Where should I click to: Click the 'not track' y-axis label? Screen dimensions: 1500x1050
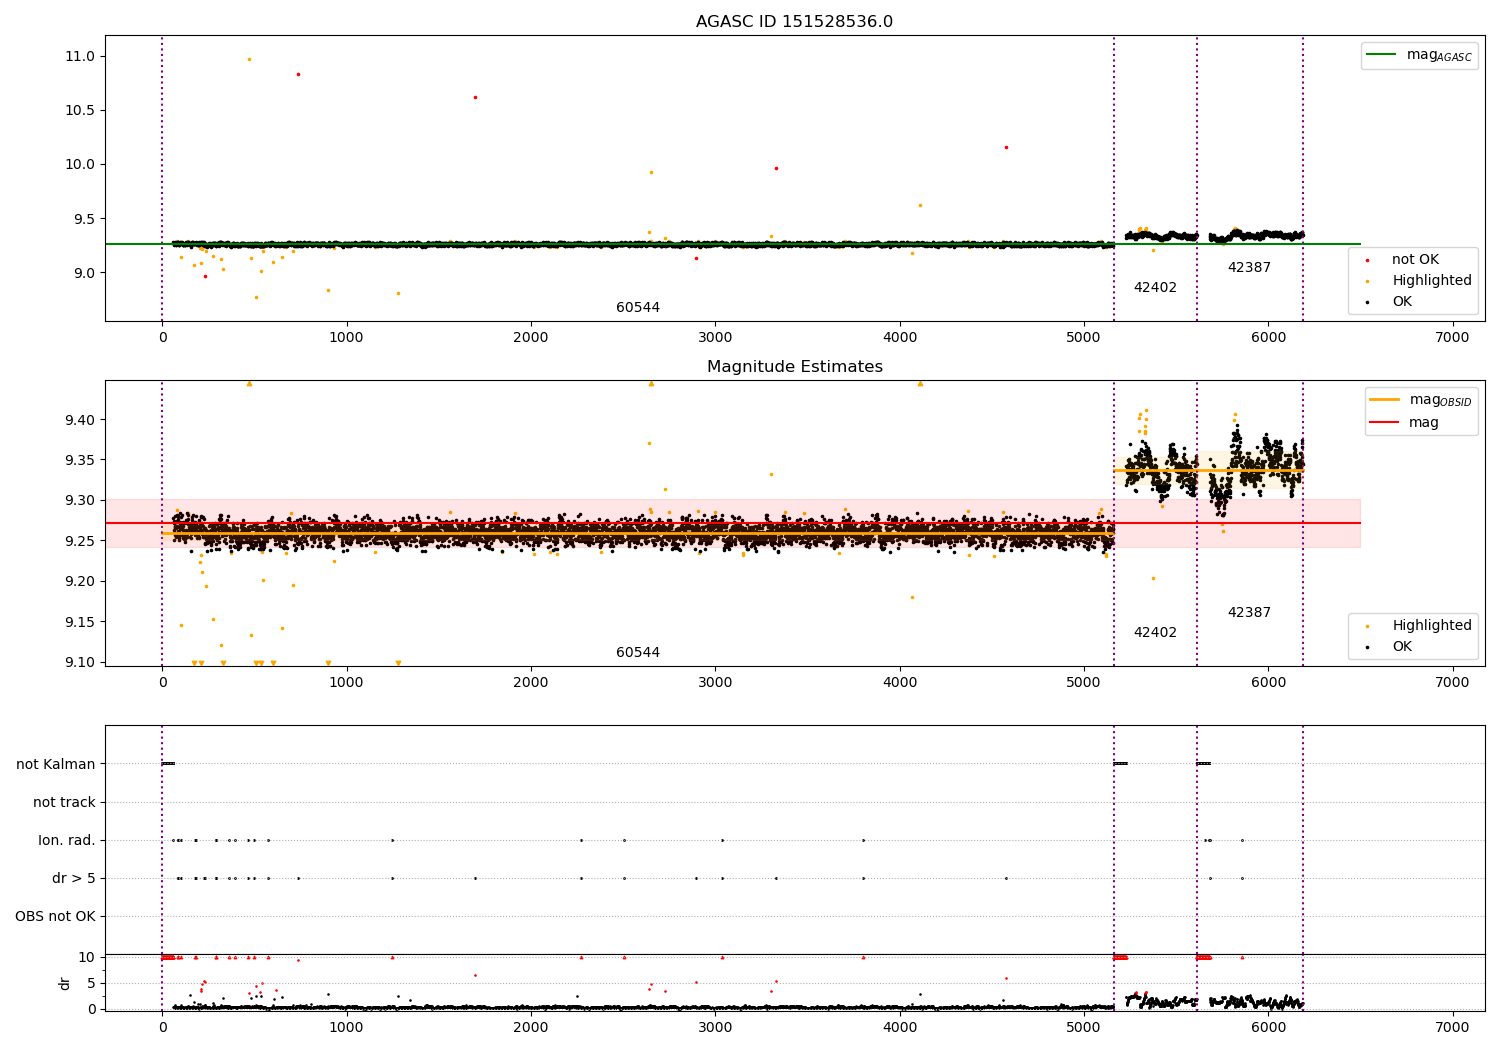[x=64, y=803]
